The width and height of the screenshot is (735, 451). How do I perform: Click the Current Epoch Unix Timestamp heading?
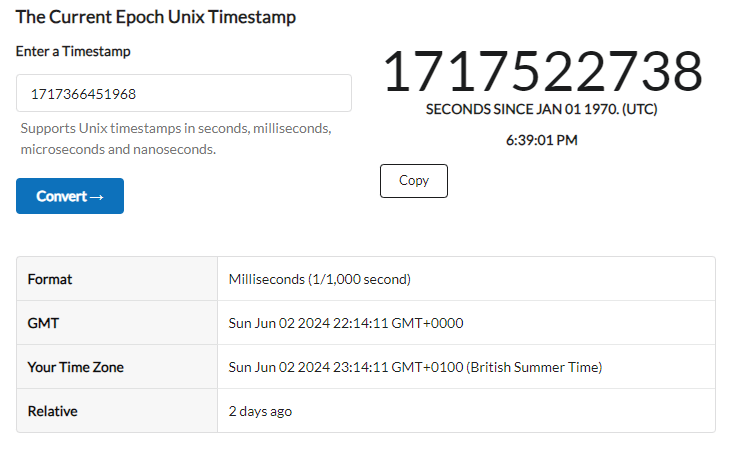[156, 18]
